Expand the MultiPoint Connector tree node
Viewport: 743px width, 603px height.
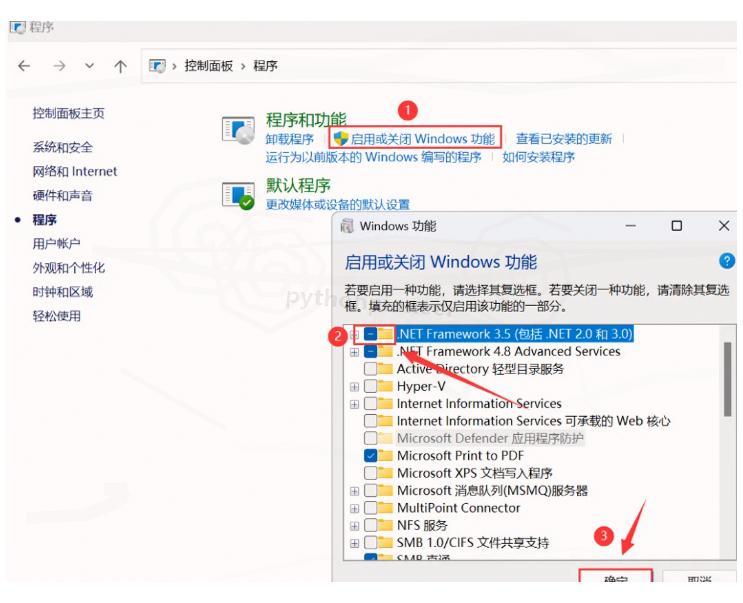click(x=354, y=508)
